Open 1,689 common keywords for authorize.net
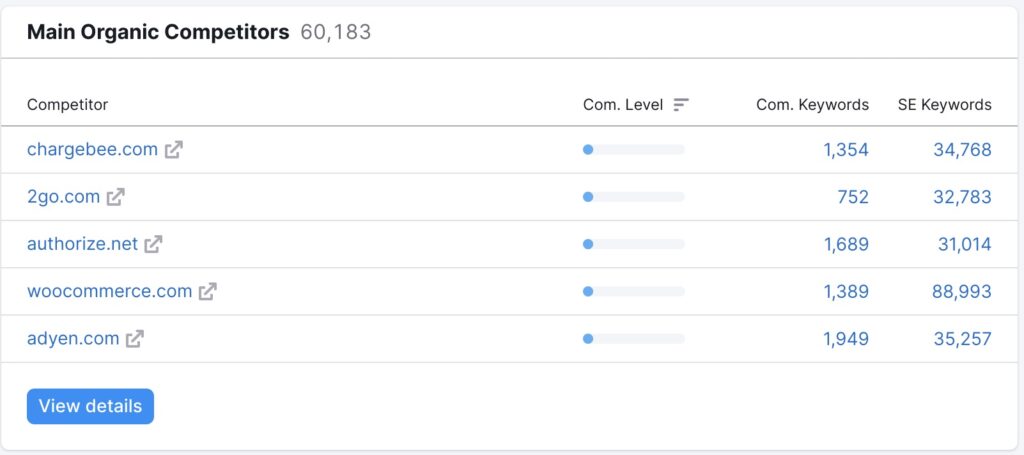 click(x=846, y=245)
